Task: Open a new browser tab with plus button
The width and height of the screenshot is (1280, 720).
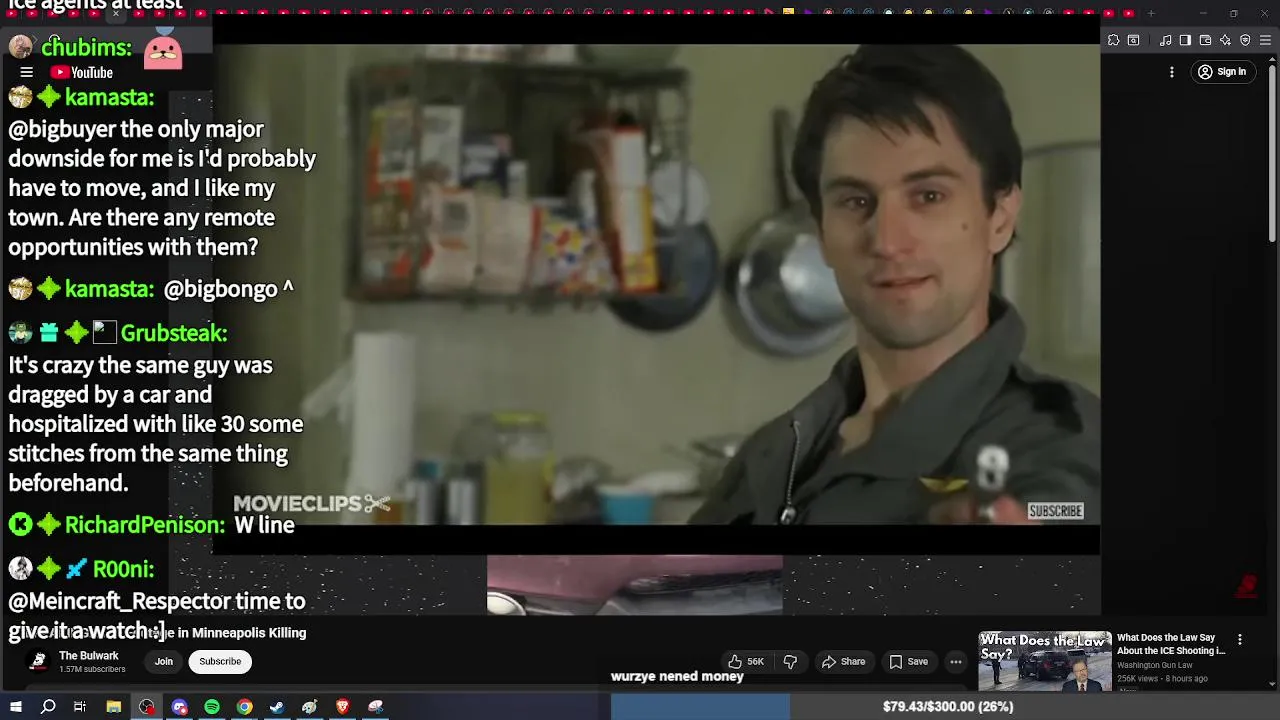Action: [1151, 13]
